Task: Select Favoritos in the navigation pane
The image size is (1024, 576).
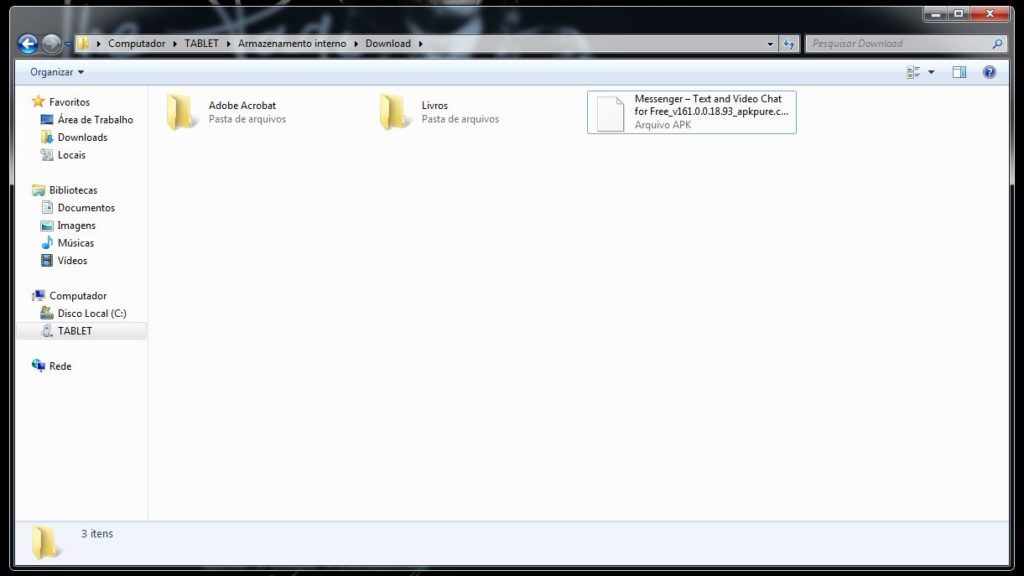Action: coord(69,102)
